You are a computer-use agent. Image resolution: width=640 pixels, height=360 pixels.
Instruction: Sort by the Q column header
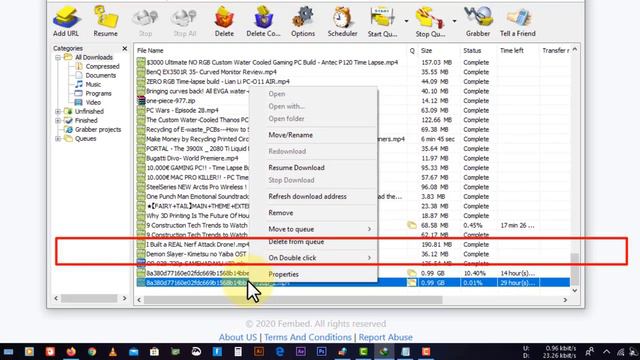tap(412, 51)
